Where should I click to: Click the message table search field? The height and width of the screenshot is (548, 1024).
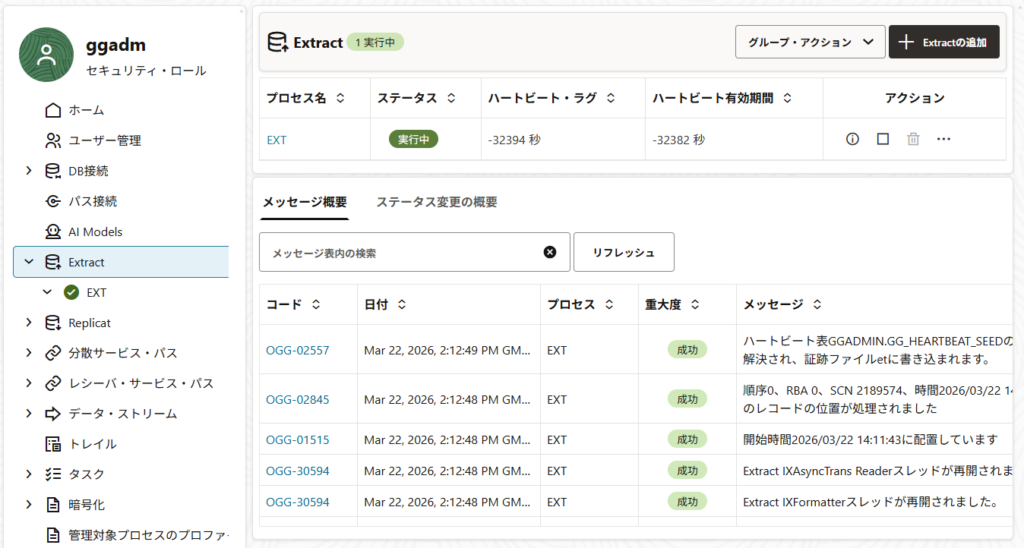coord(400,253)
